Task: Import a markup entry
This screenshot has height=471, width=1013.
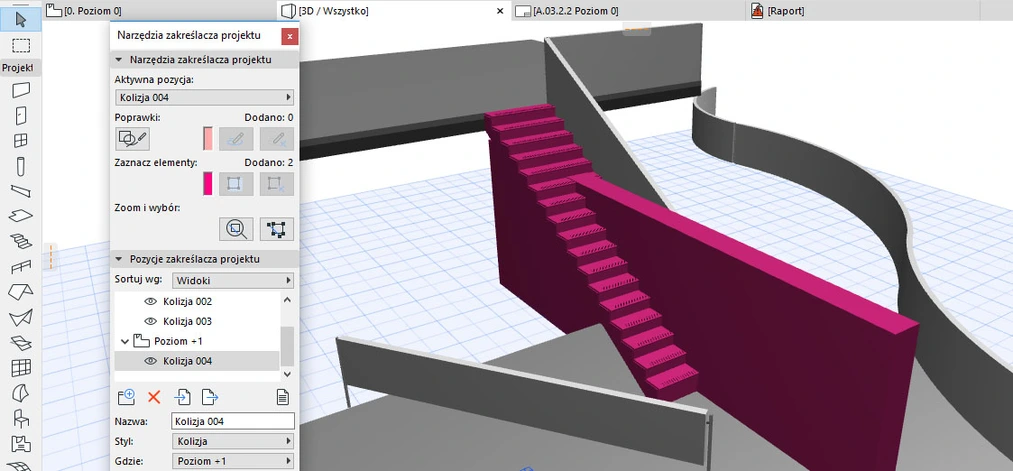Action: click(183, 396)
